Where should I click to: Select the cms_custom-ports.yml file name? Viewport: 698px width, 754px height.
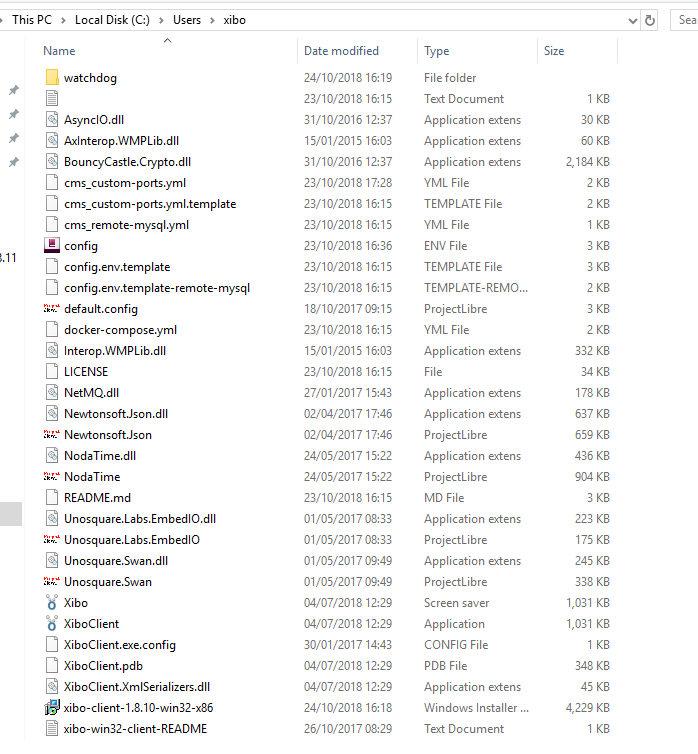pos(125,183)
